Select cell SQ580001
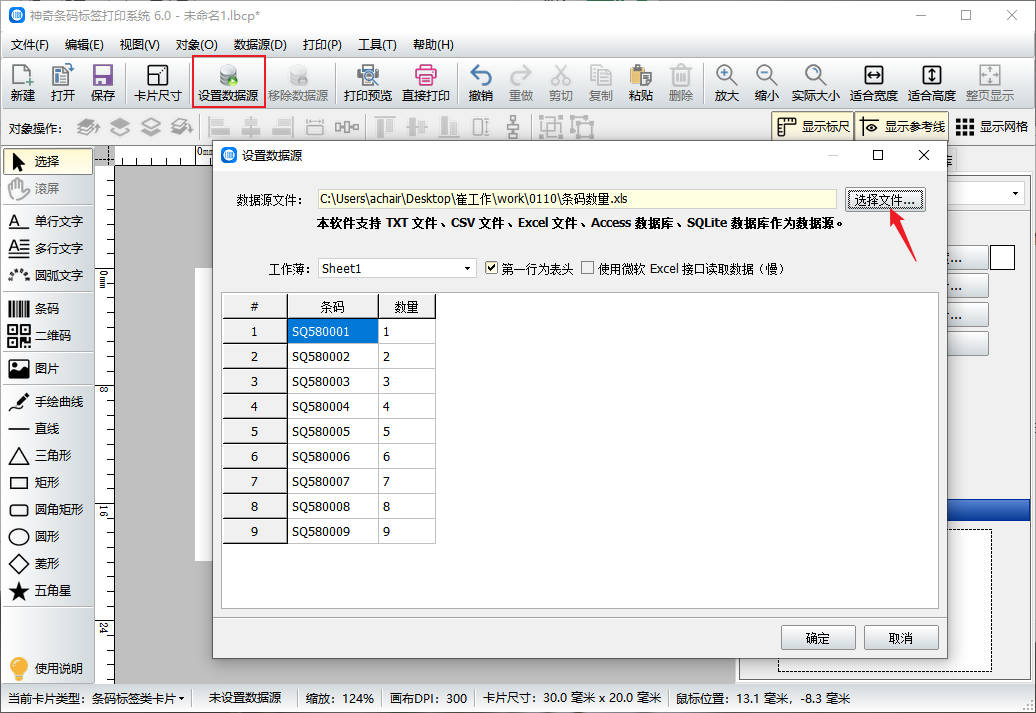This screenshot has height=713, width=1036. pyautogui.click(x=332, y=332)
